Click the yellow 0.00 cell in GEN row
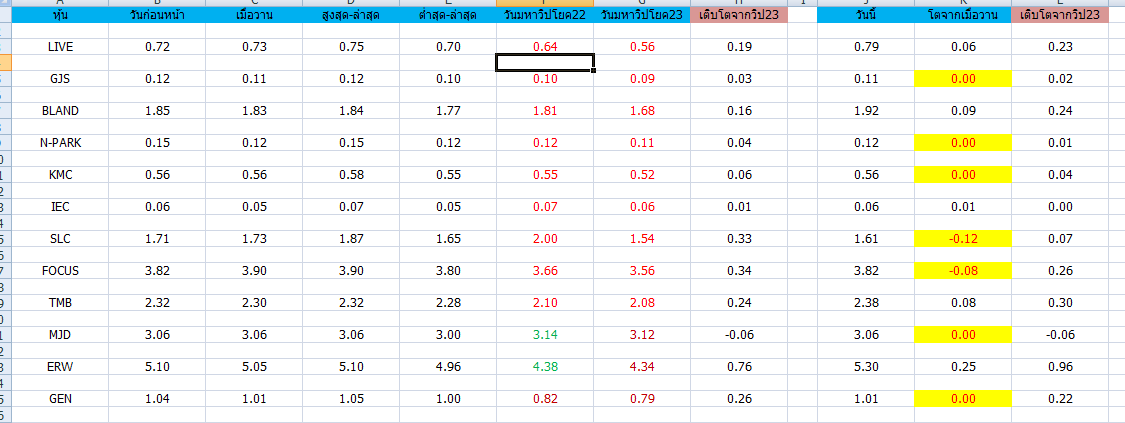Image resolution: width=1125 pixels, height=423 pixels. (963, 399)
